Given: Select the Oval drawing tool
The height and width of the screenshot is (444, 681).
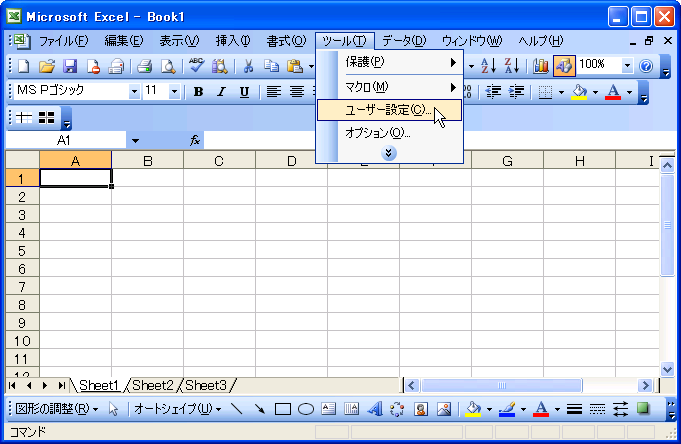Looking at the screenshot, I should [x=306, y=409].
